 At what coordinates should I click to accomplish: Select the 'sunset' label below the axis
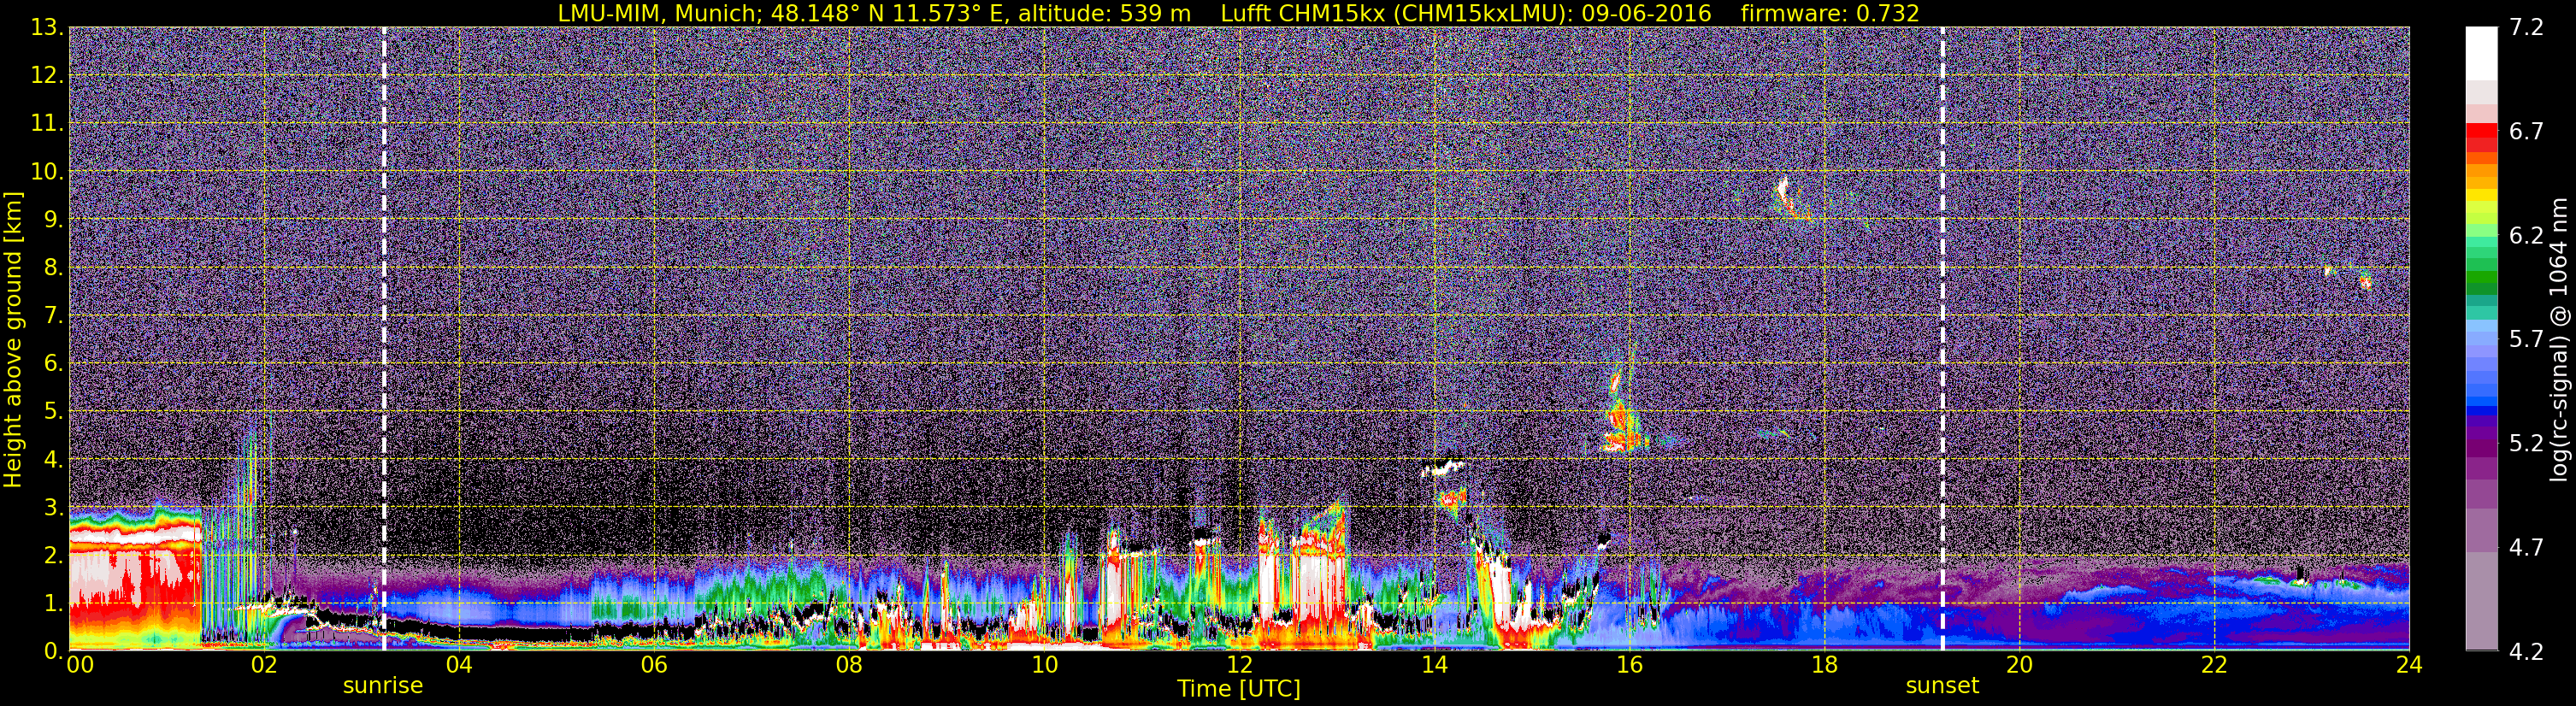point(1942,686)
